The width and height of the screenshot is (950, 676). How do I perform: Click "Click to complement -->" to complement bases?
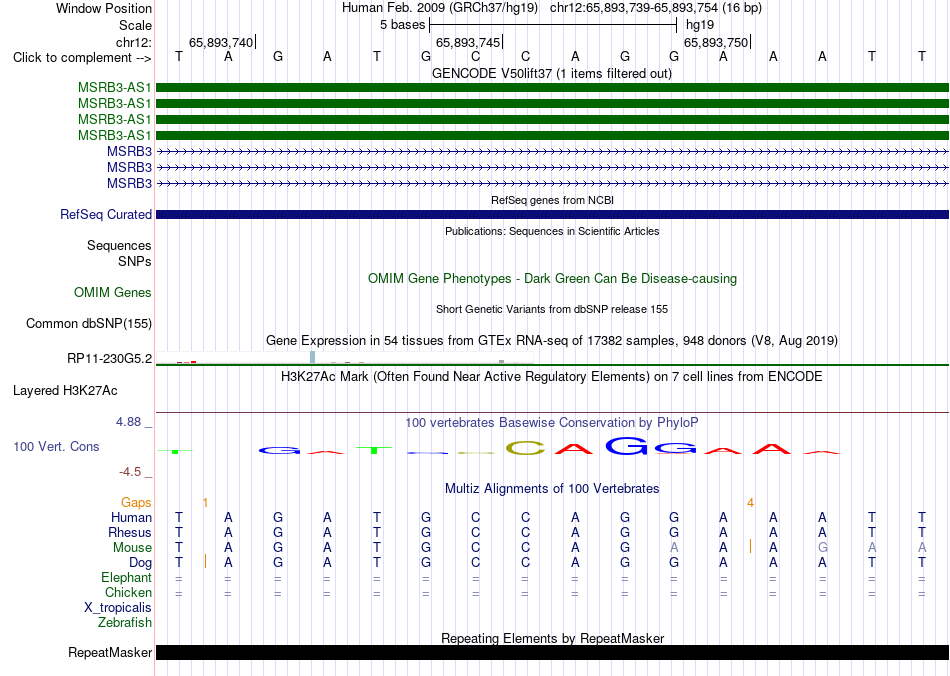pos(82,58)
